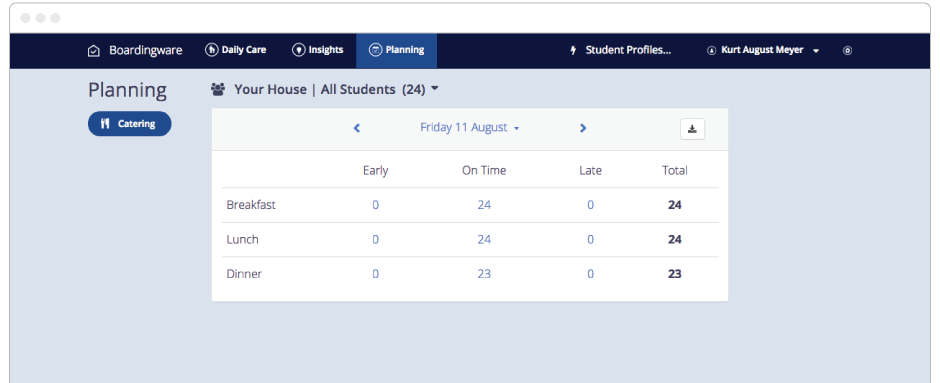Expand the Your House All Students dropdown
The width and height of the screenshot is (940, 383).
325,89
